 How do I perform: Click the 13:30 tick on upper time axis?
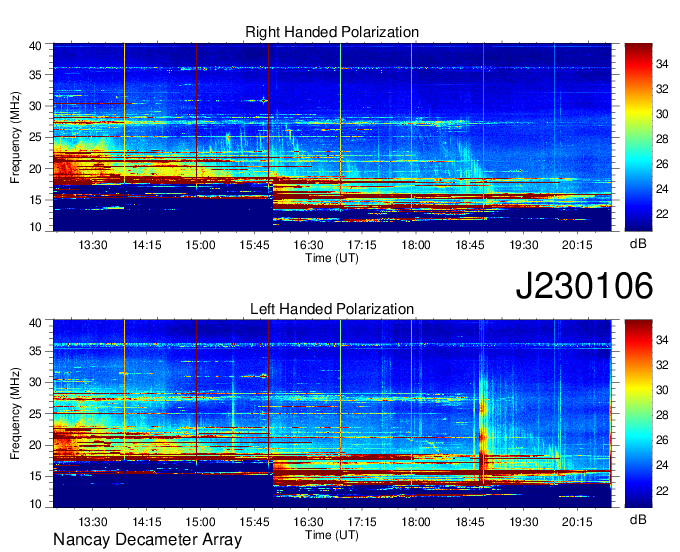[93, 245]
